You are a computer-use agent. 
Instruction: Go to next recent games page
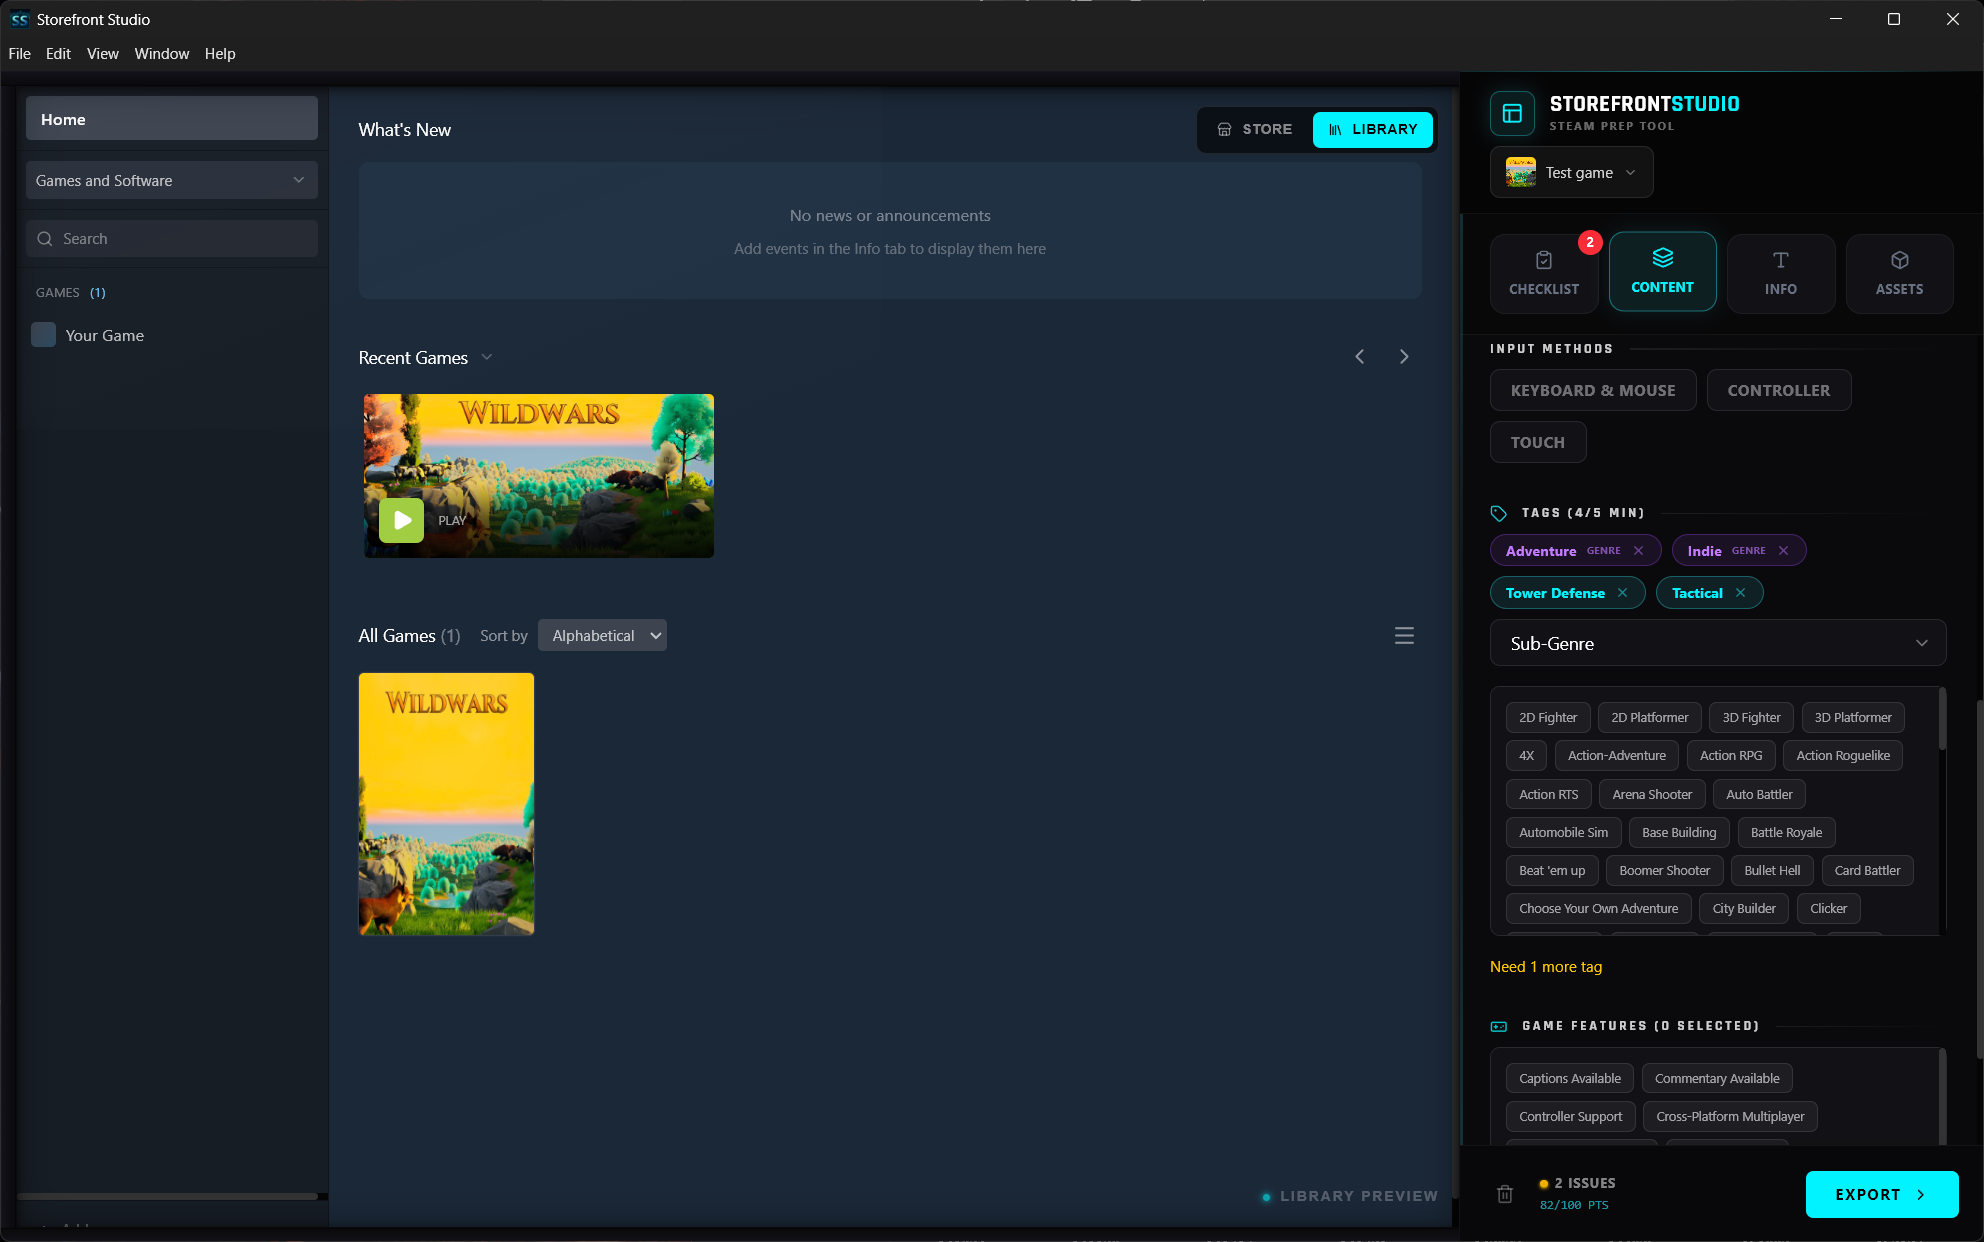point(1404,357)
